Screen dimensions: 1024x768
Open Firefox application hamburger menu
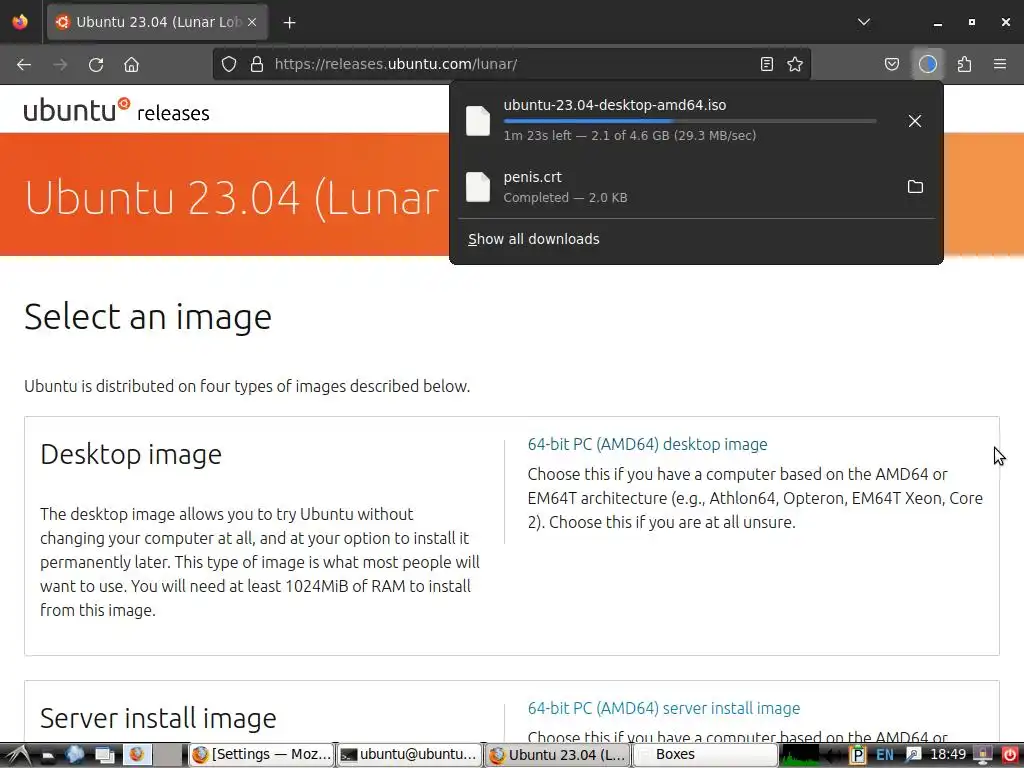pos(1000,64)
